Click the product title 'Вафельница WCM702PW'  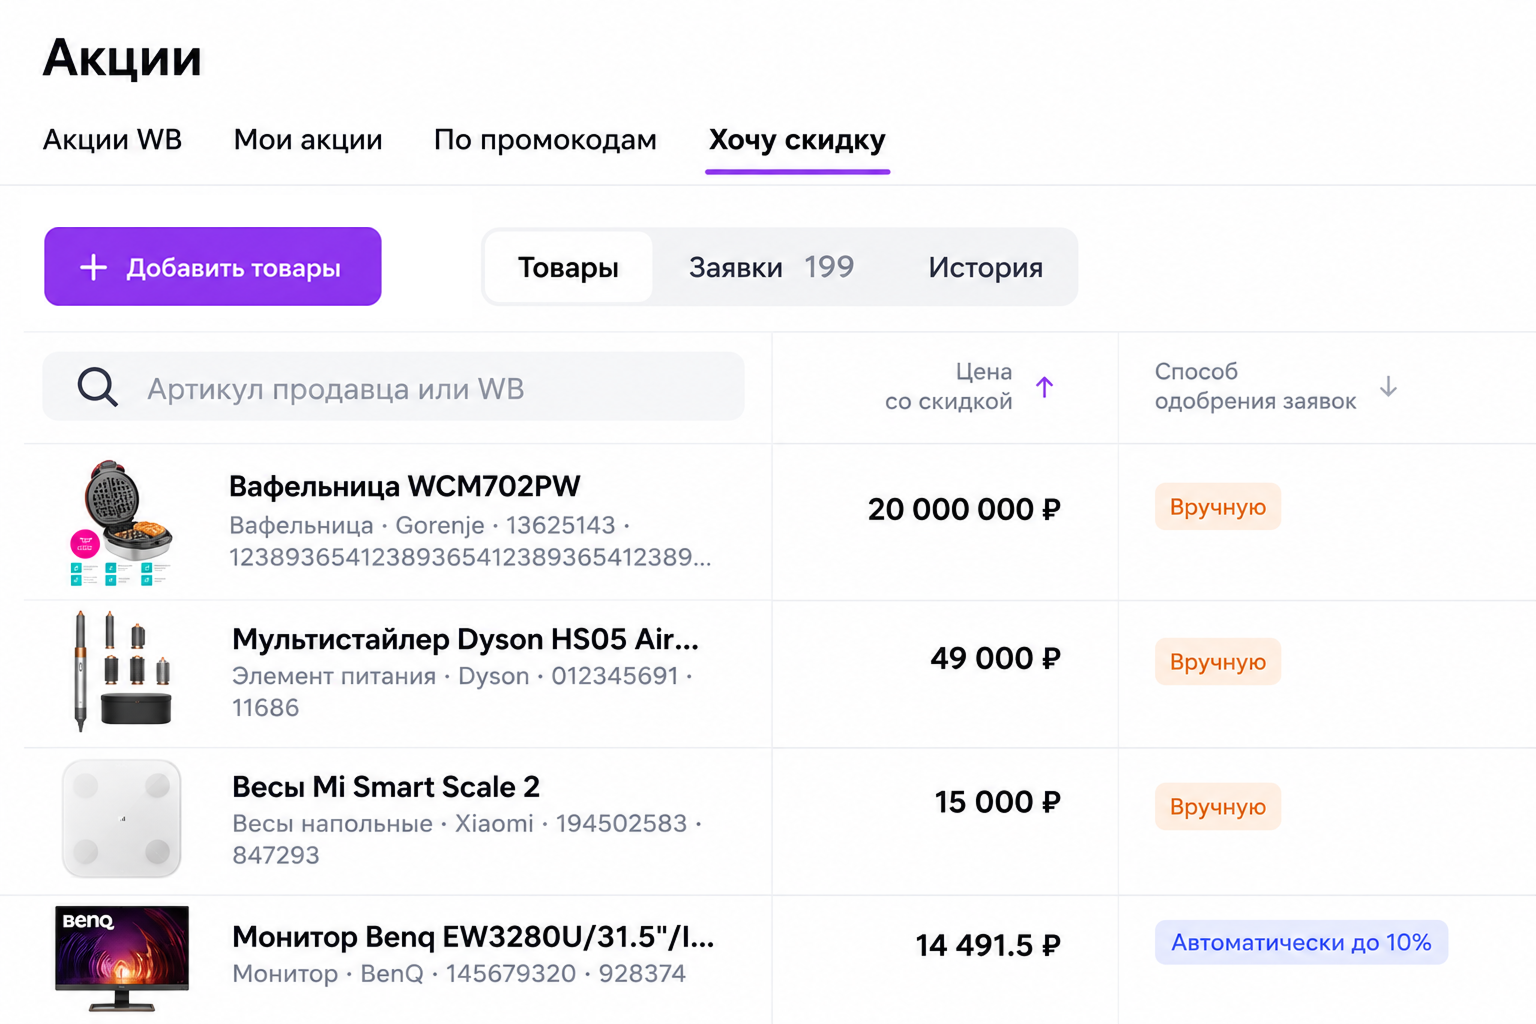point(404,487)
